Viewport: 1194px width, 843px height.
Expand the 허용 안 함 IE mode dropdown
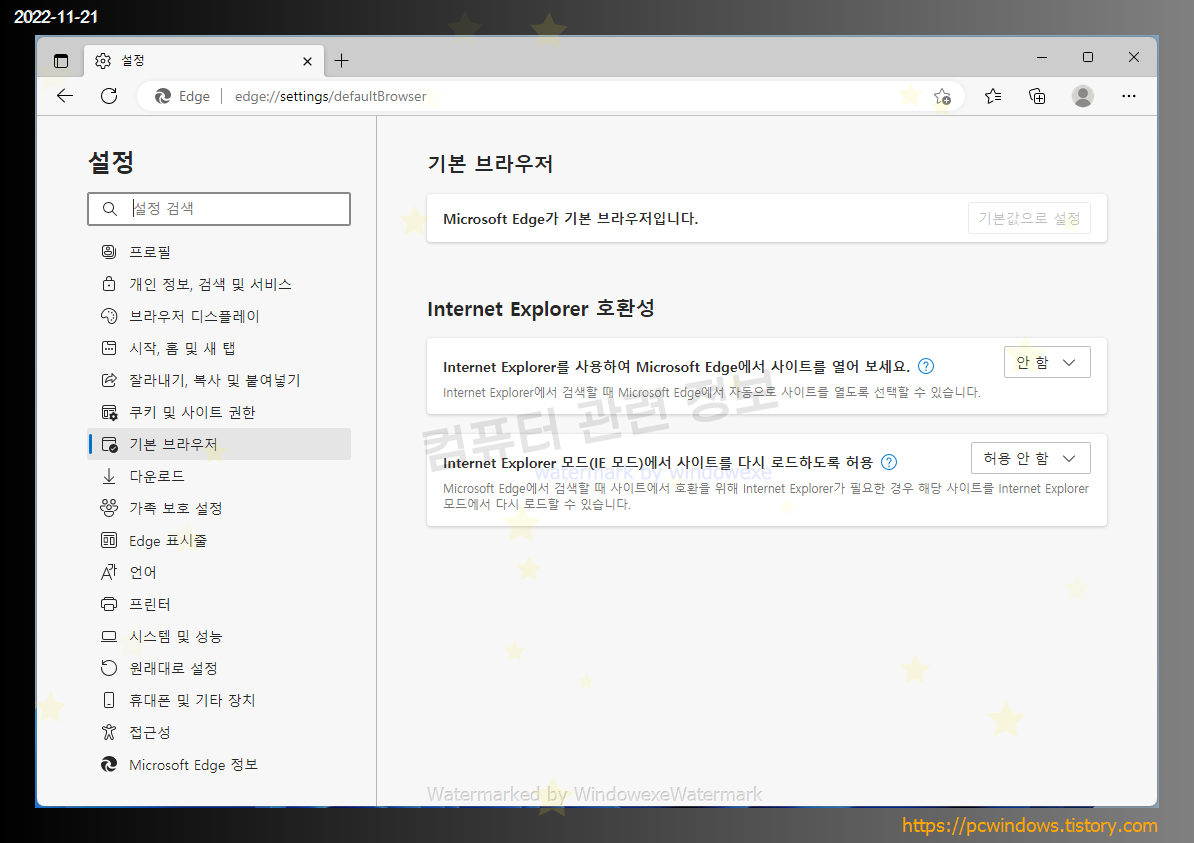pos(1030,458)
